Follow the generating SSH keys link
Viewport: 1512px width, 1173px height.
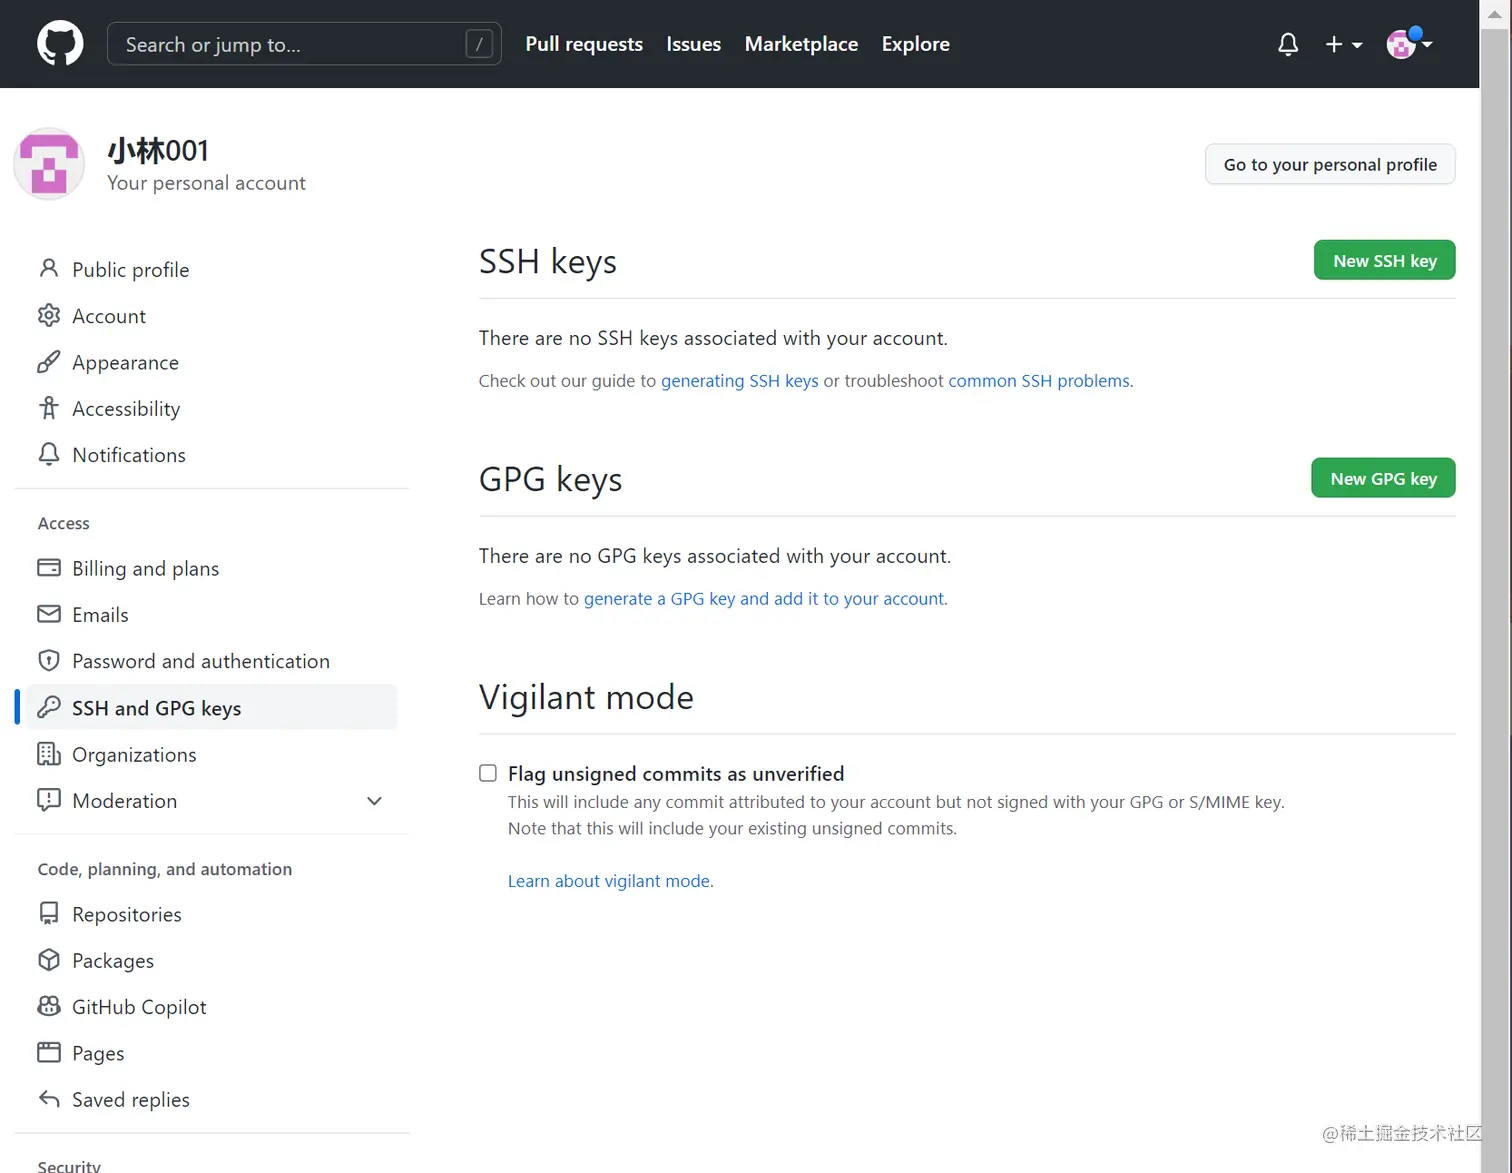[740, 381]
